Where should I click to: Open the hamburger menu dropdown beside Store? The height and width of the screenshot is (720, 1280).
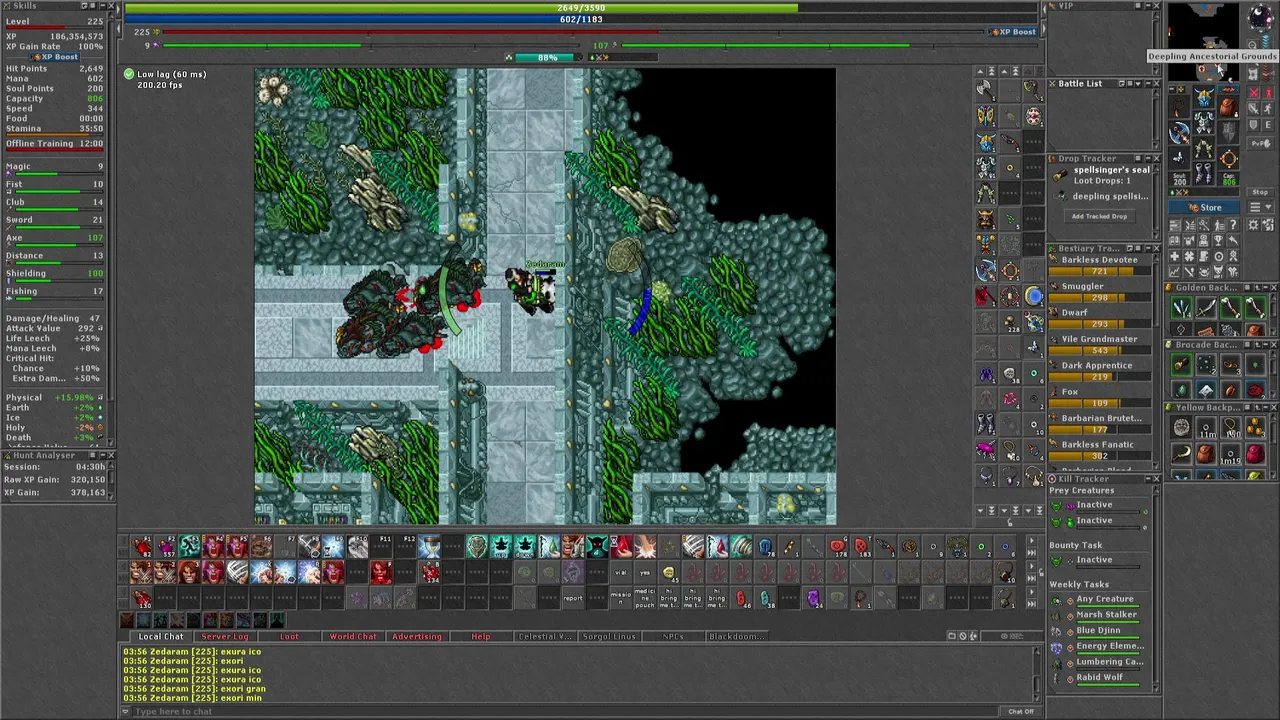click(x=1260, y=207)
